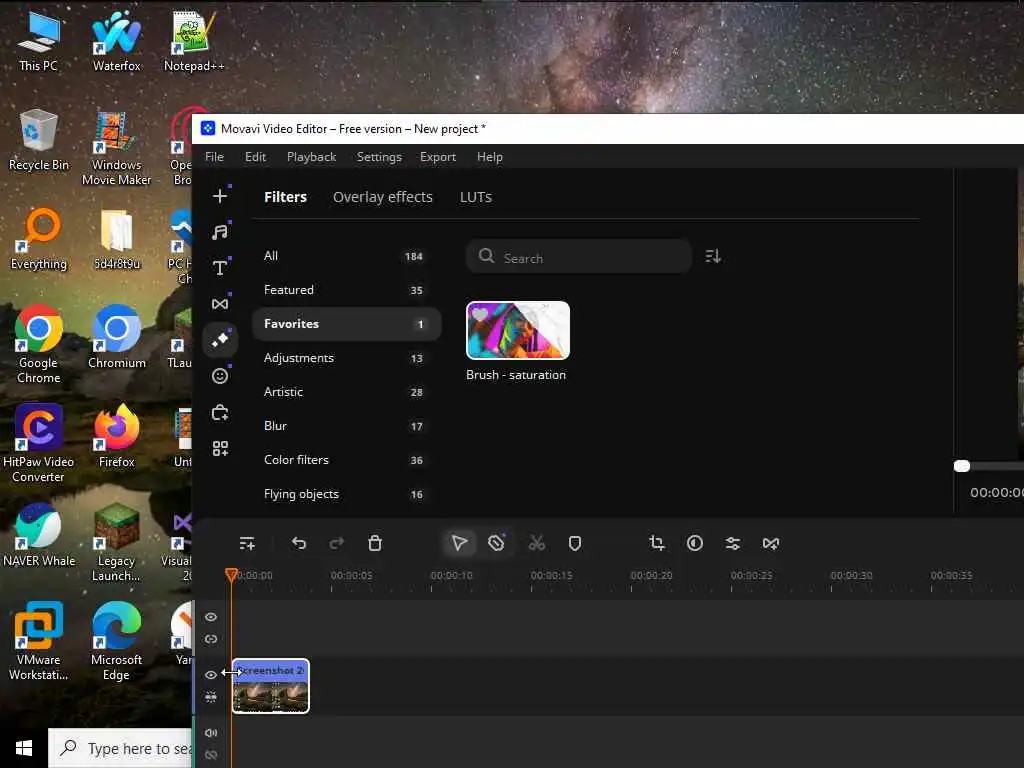Open the Import media plus icon

(220, 196)
